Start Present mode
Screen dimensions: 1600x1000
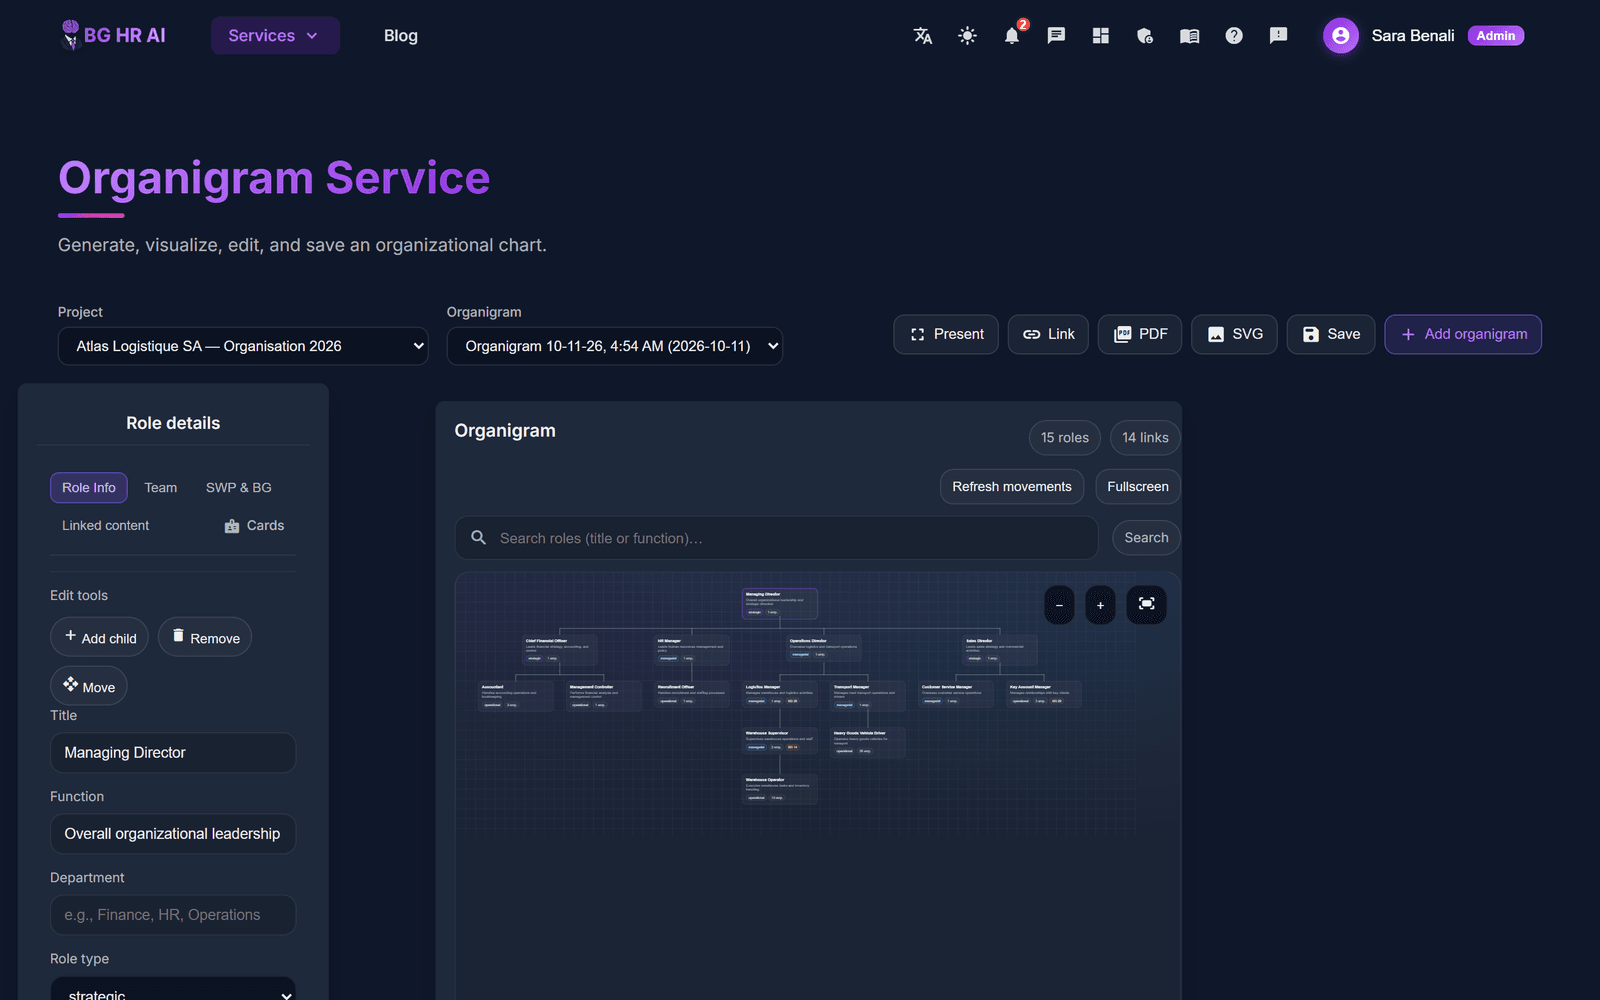pos(946,334)
